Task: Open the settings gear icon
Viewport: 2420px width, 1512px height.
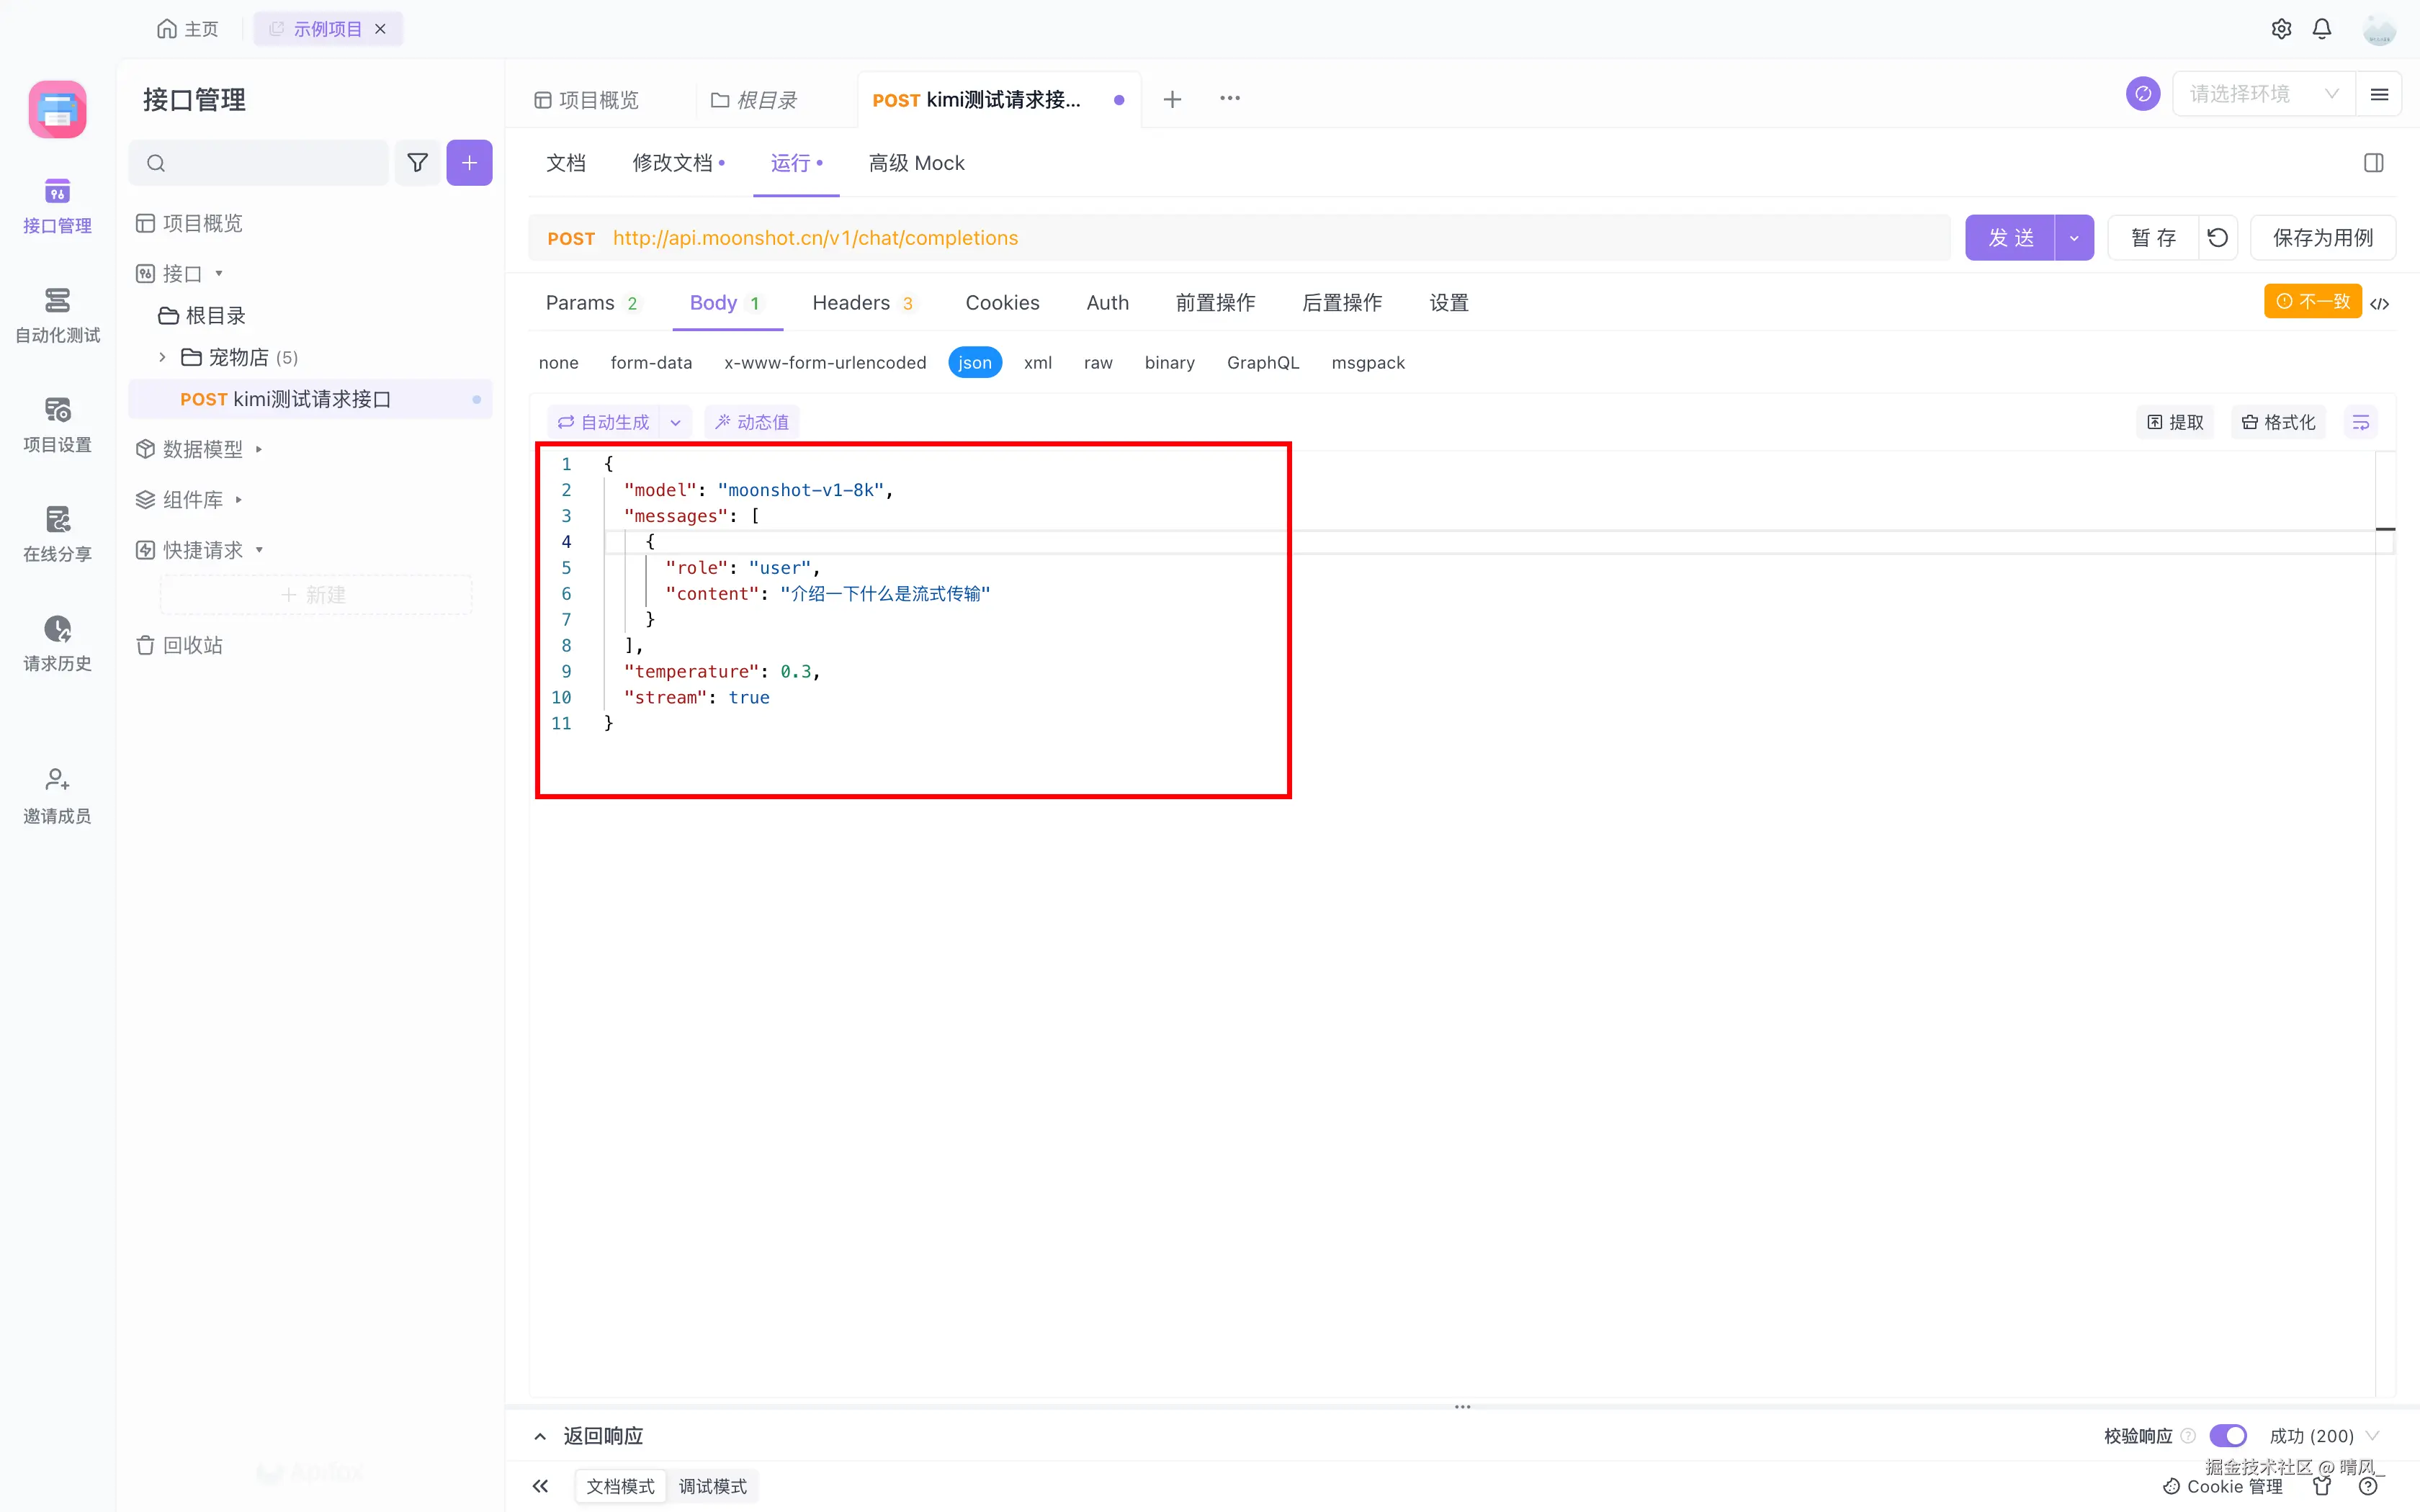Action: [2281, 29]
